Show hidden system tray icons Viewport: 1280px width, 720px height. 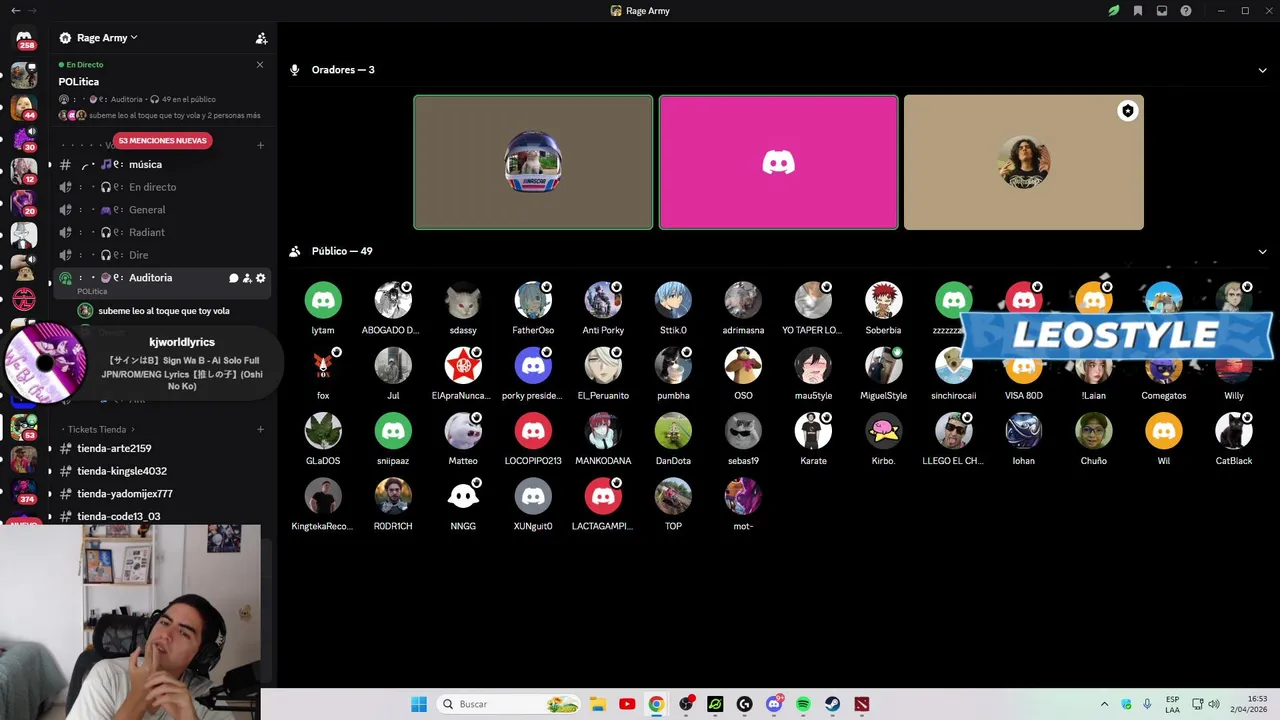point(1104,704)
